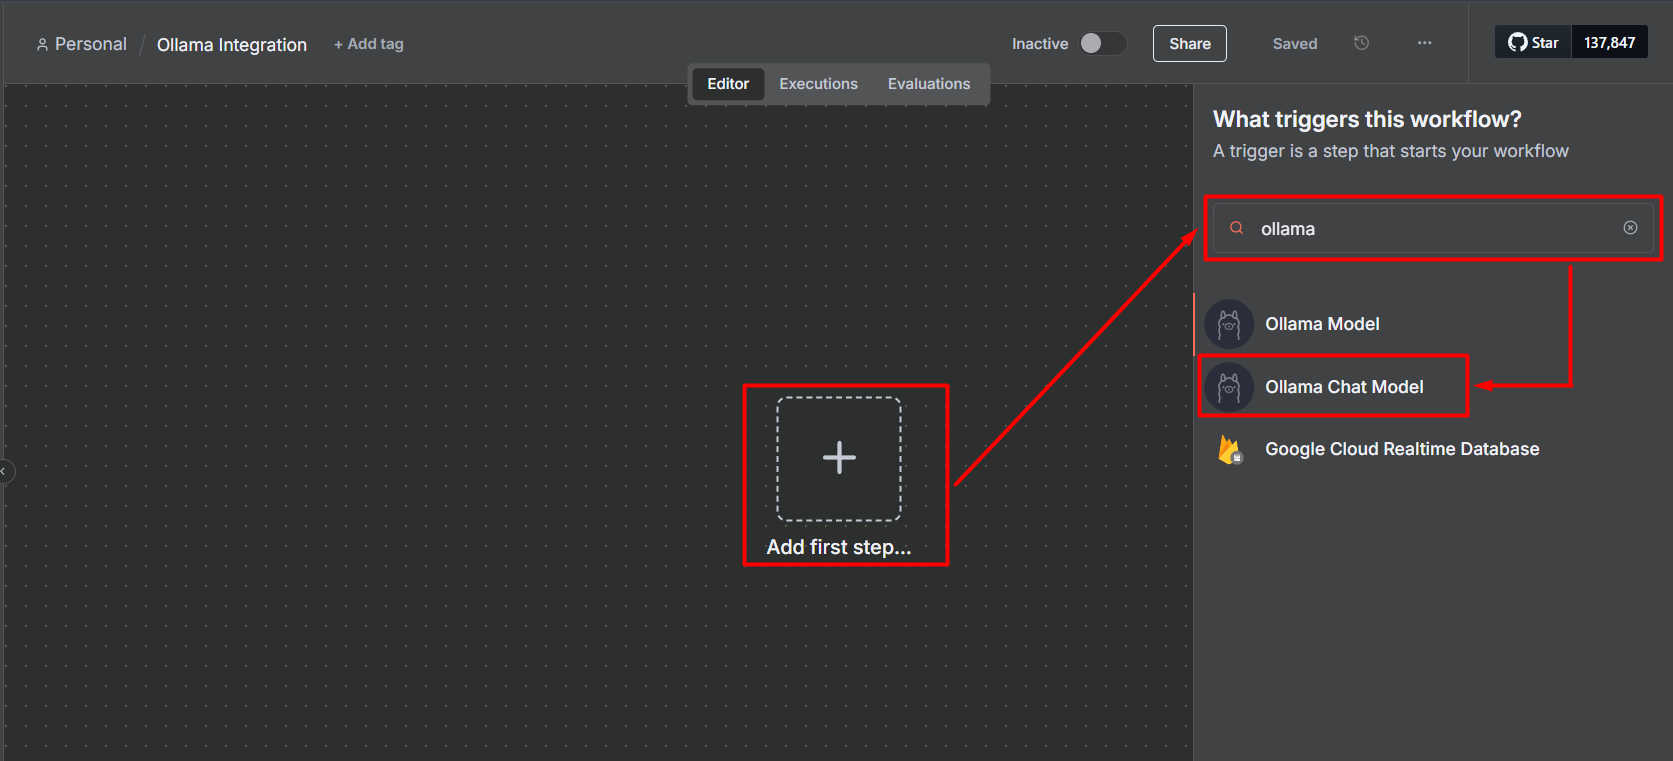This screenshot has width=1673, height=761.
Task: Click the Saved status text
Action: (1295, 44)
